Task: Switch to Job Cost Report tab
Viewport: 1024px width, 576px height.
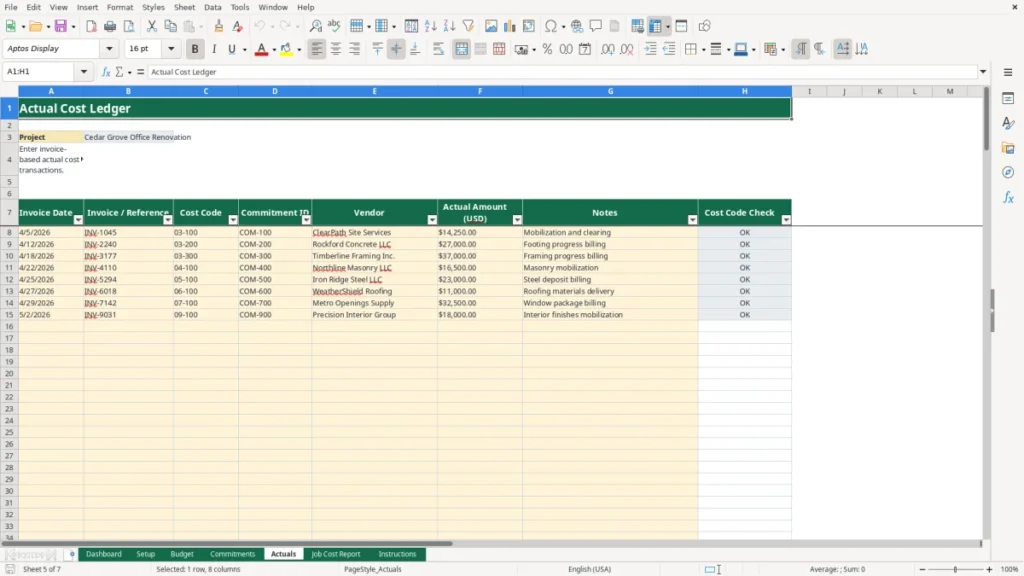Action: click(336, 554)
